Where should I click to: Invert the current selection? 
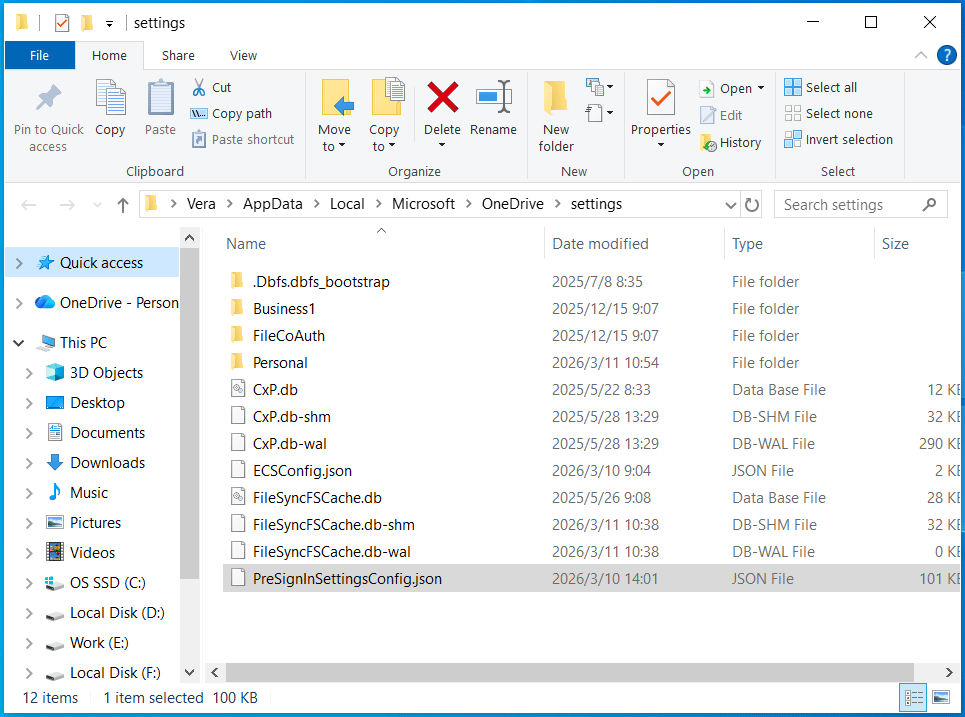(x=839, y=139)
